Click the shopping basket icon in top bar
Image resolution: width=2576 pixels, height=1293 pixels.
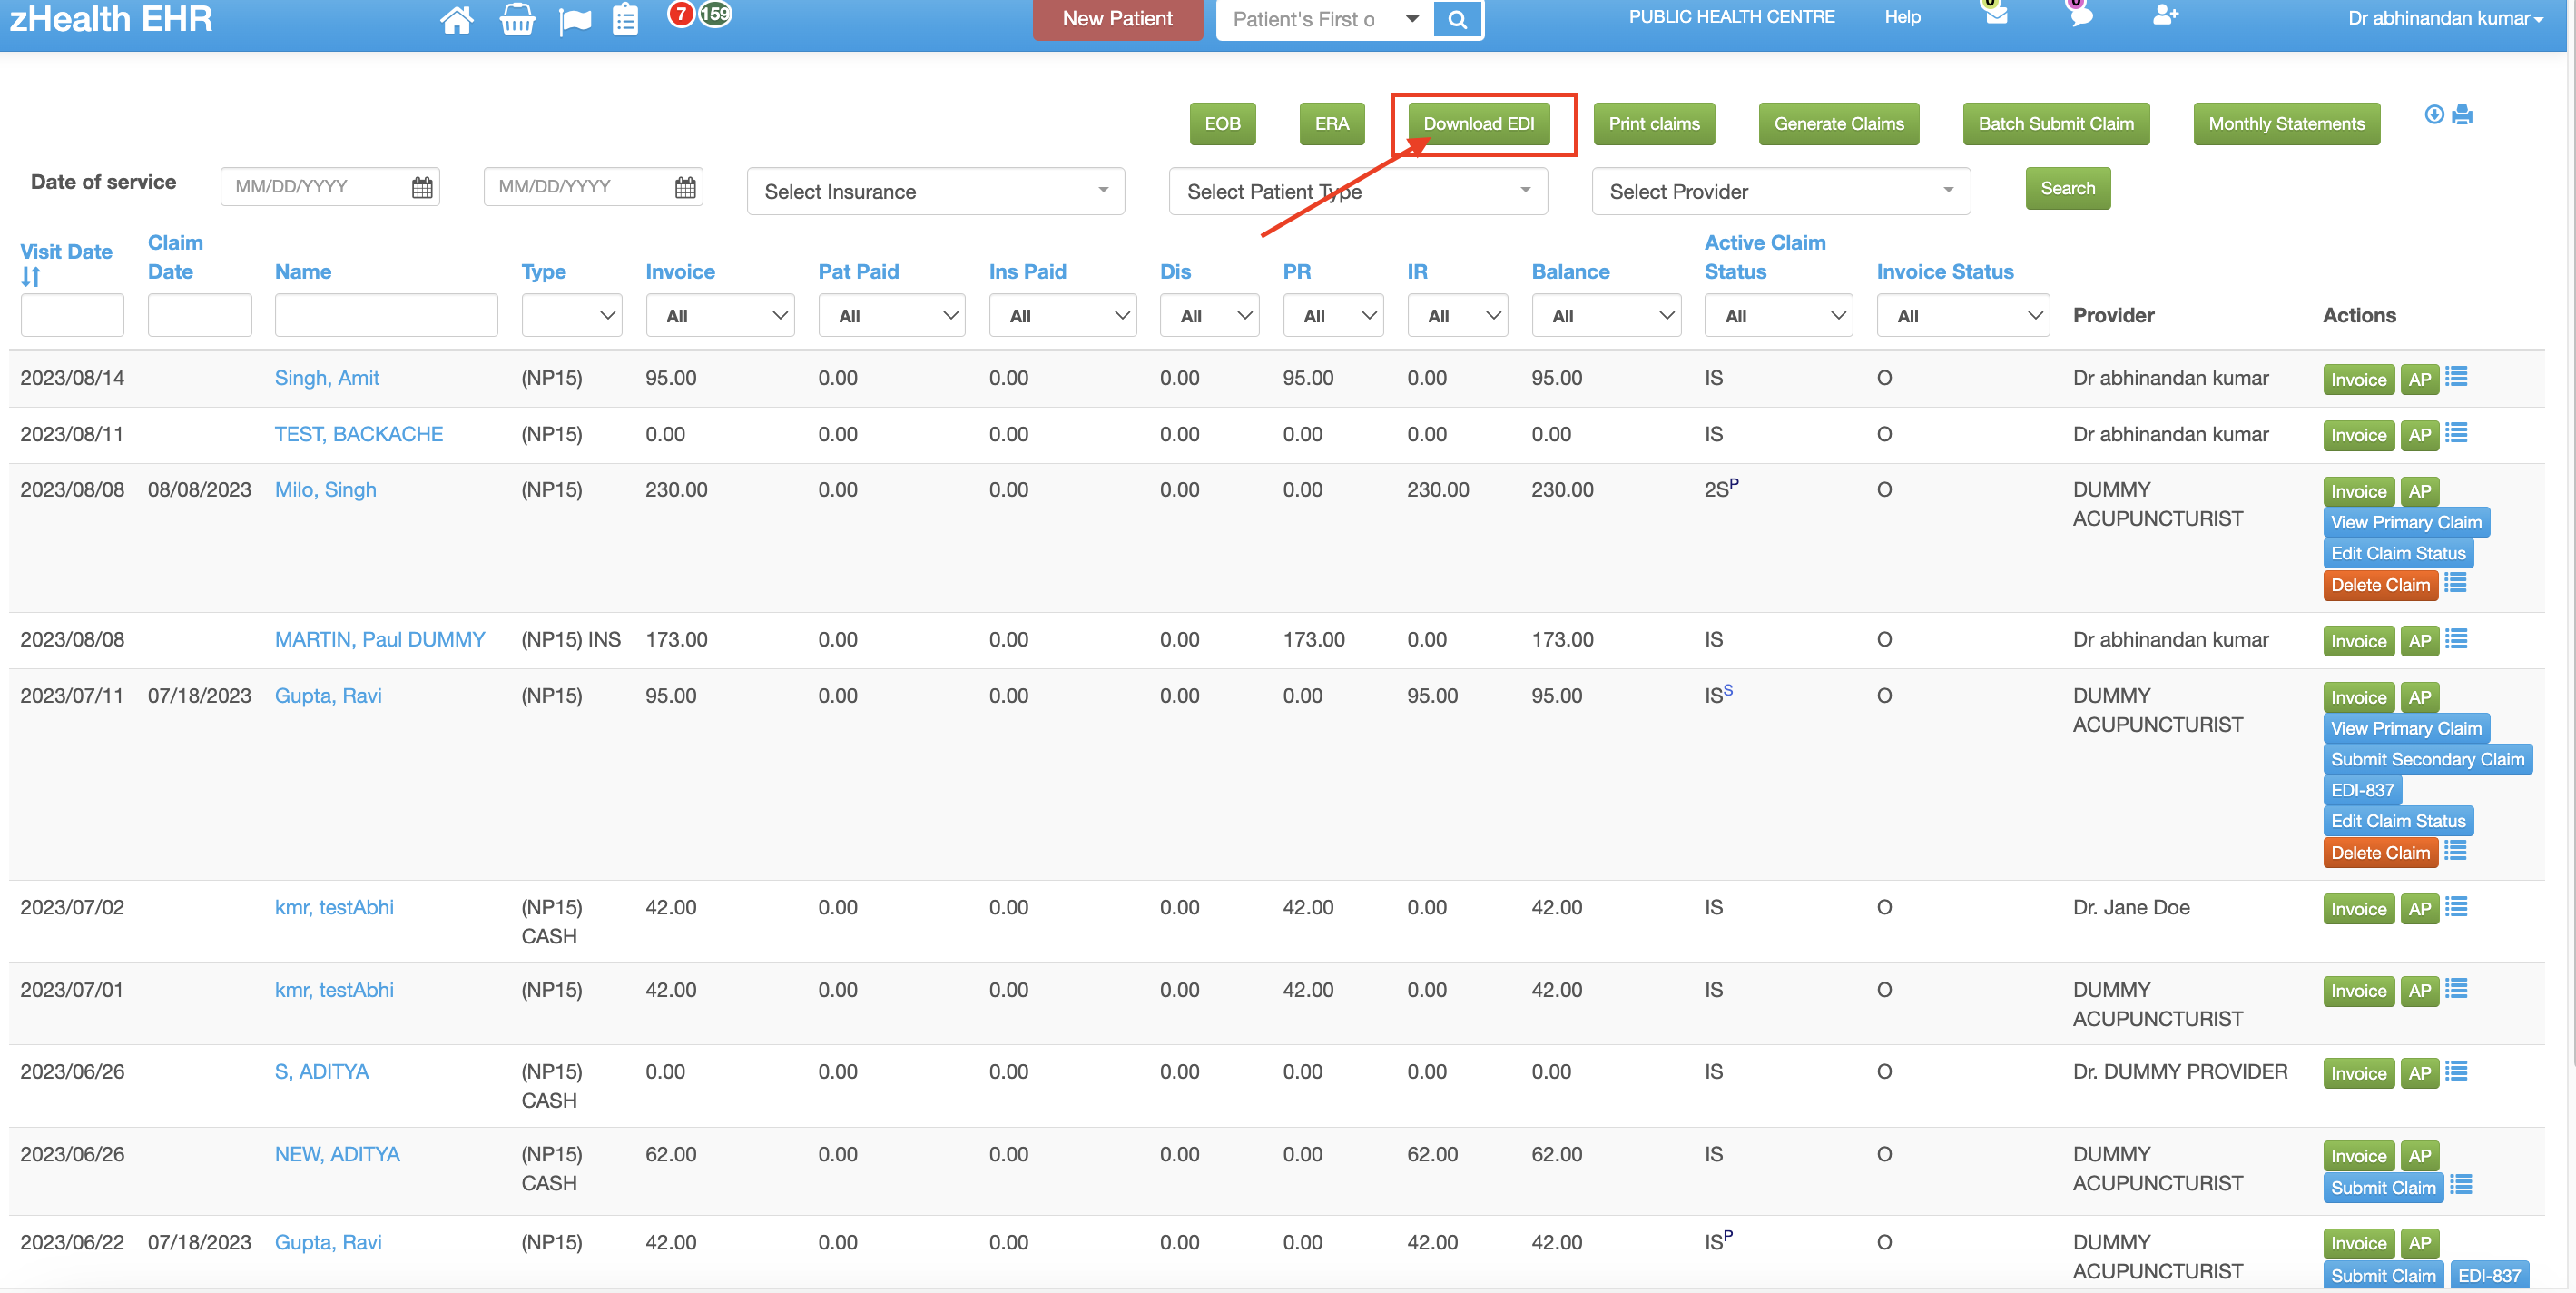tap(518, 19)
